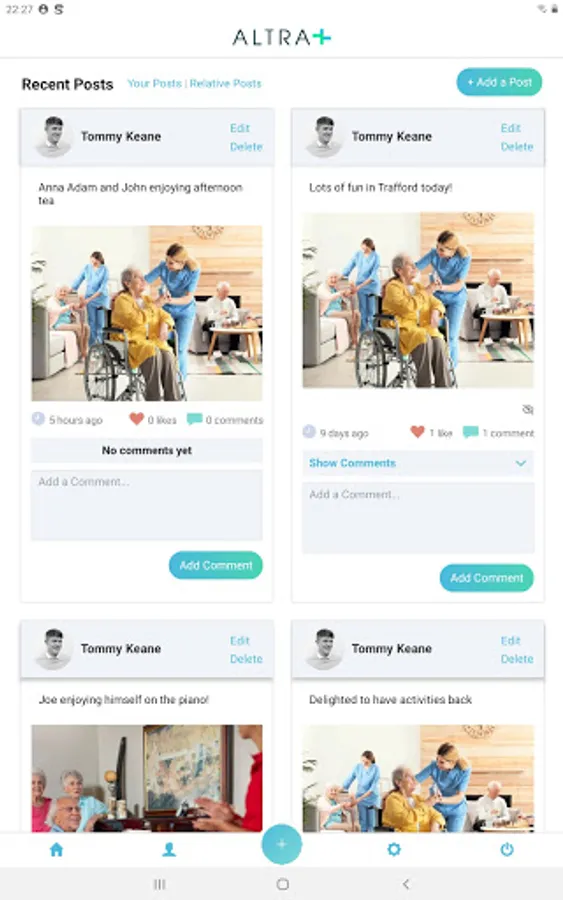Toggle the hidden-eye visibility icon on Trafford post
This screenshot has height=900, width=563.
pyautogui.click(x=527, y=409)
